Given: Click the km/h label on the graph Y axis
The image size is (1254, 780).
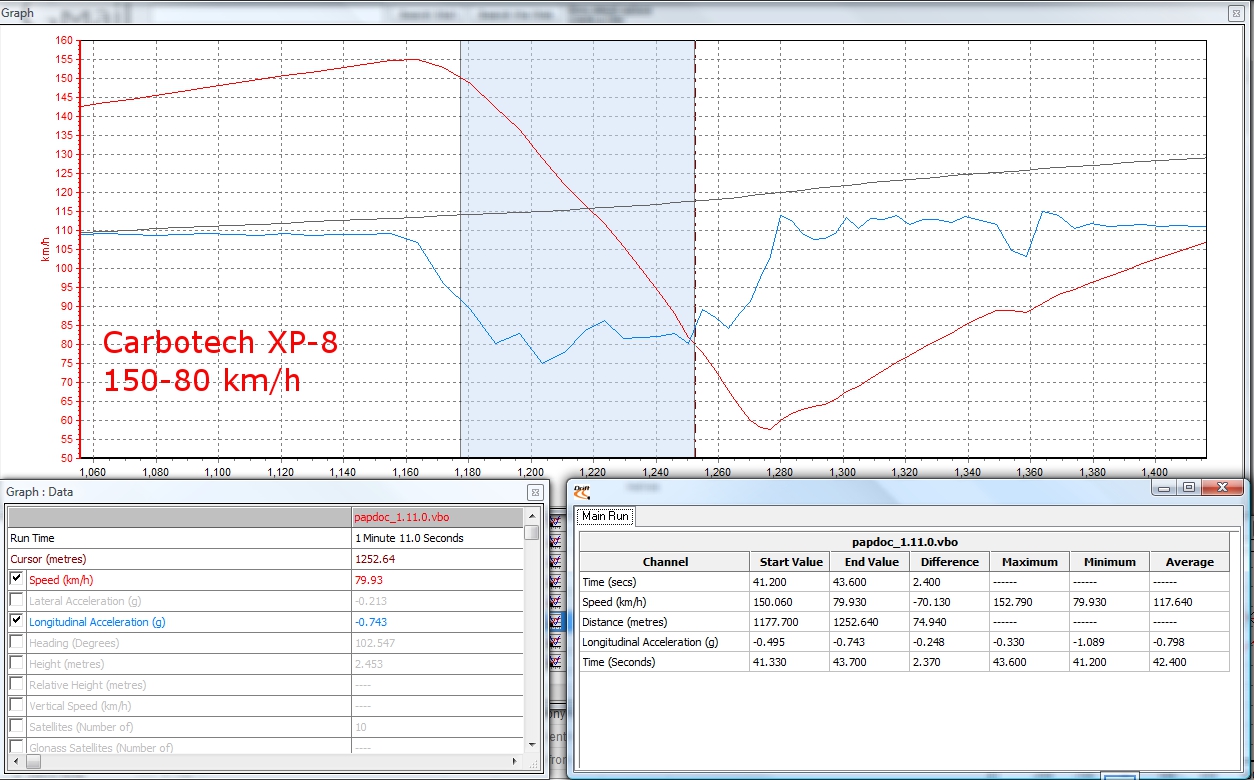Looking at the screenshot, I should tap(45, 250).
